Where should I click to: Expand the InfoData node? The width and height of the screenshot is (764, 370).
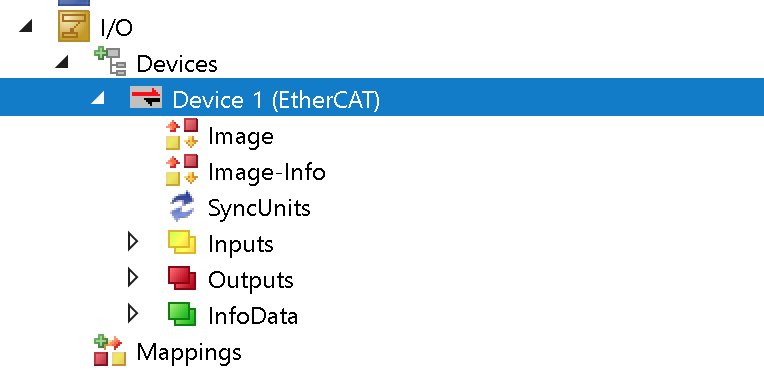pyautogui.click(x=133, y=314)
